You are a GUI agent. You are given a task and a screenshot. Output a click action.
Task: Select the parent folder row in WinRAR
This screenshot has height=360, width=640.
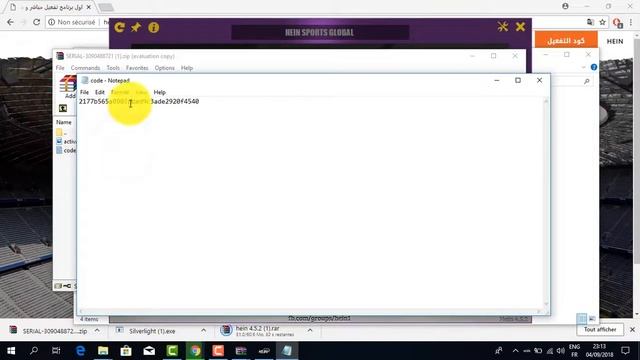[62, 132]
